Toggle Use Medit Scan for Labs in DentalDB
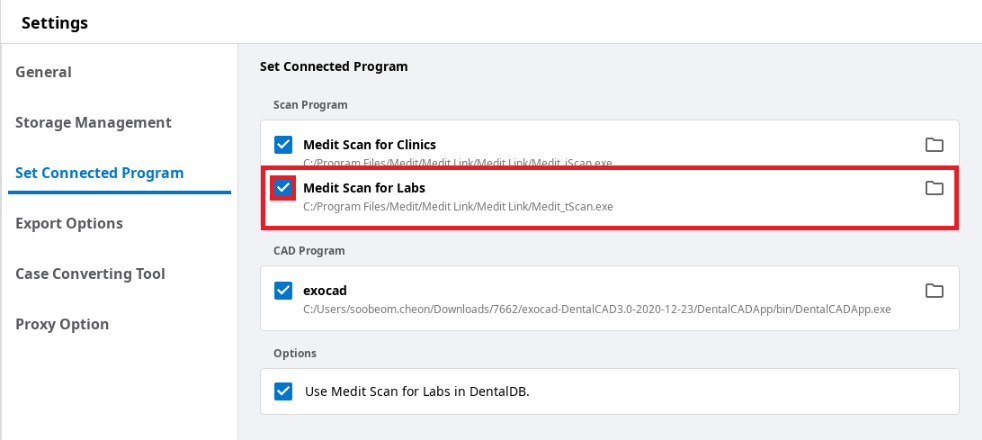 click(283, 392)
